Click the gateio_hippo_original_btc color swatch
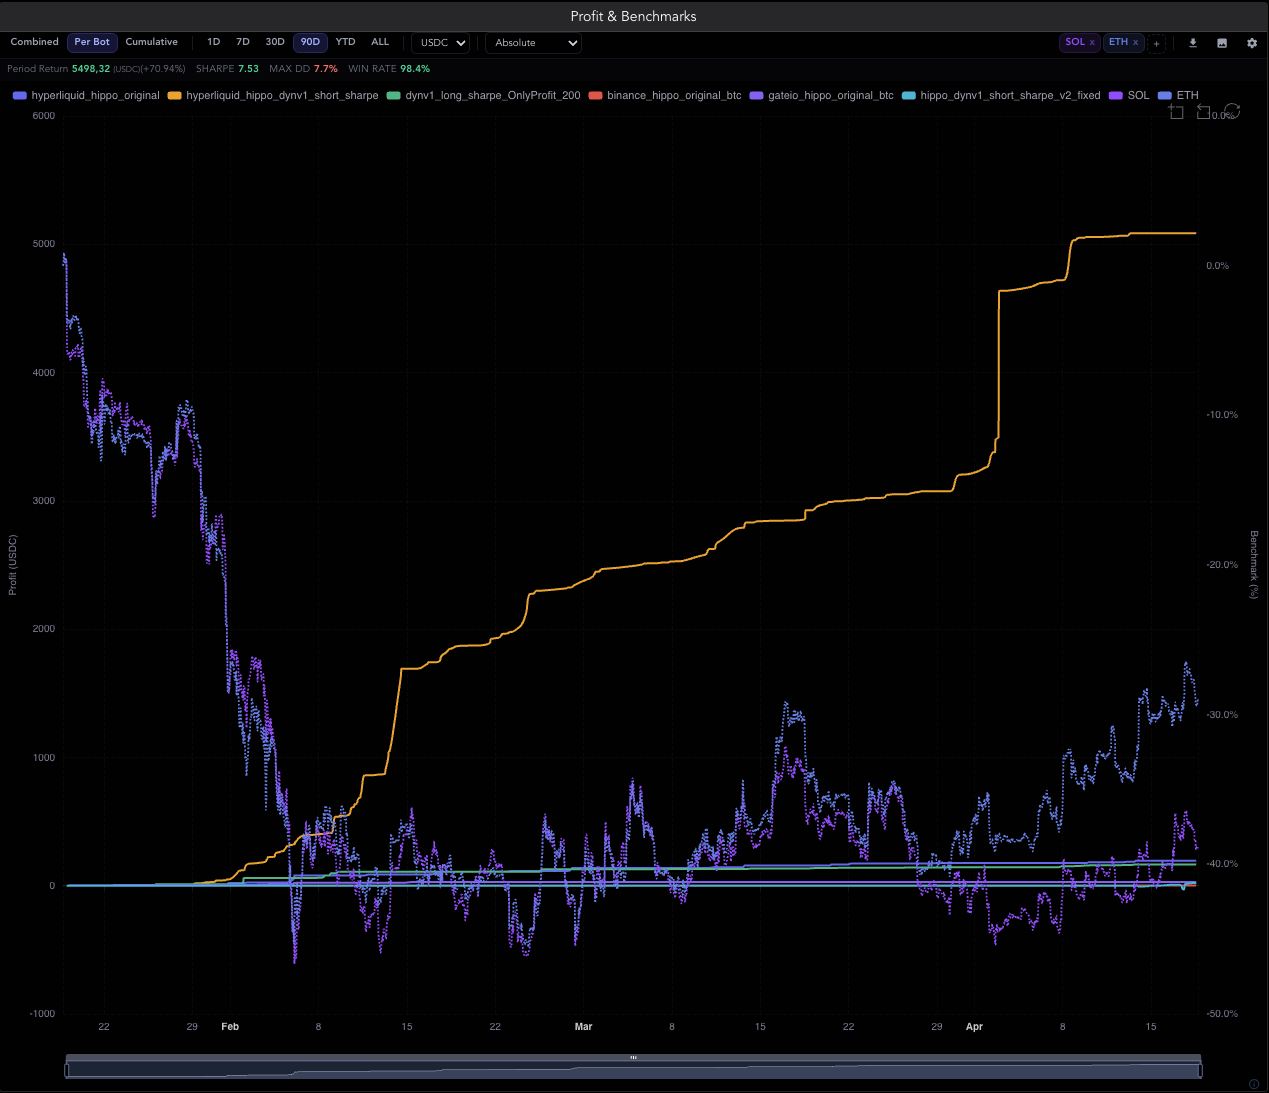The height and width of the screenshot is (1093, 1269). [757, 96]
